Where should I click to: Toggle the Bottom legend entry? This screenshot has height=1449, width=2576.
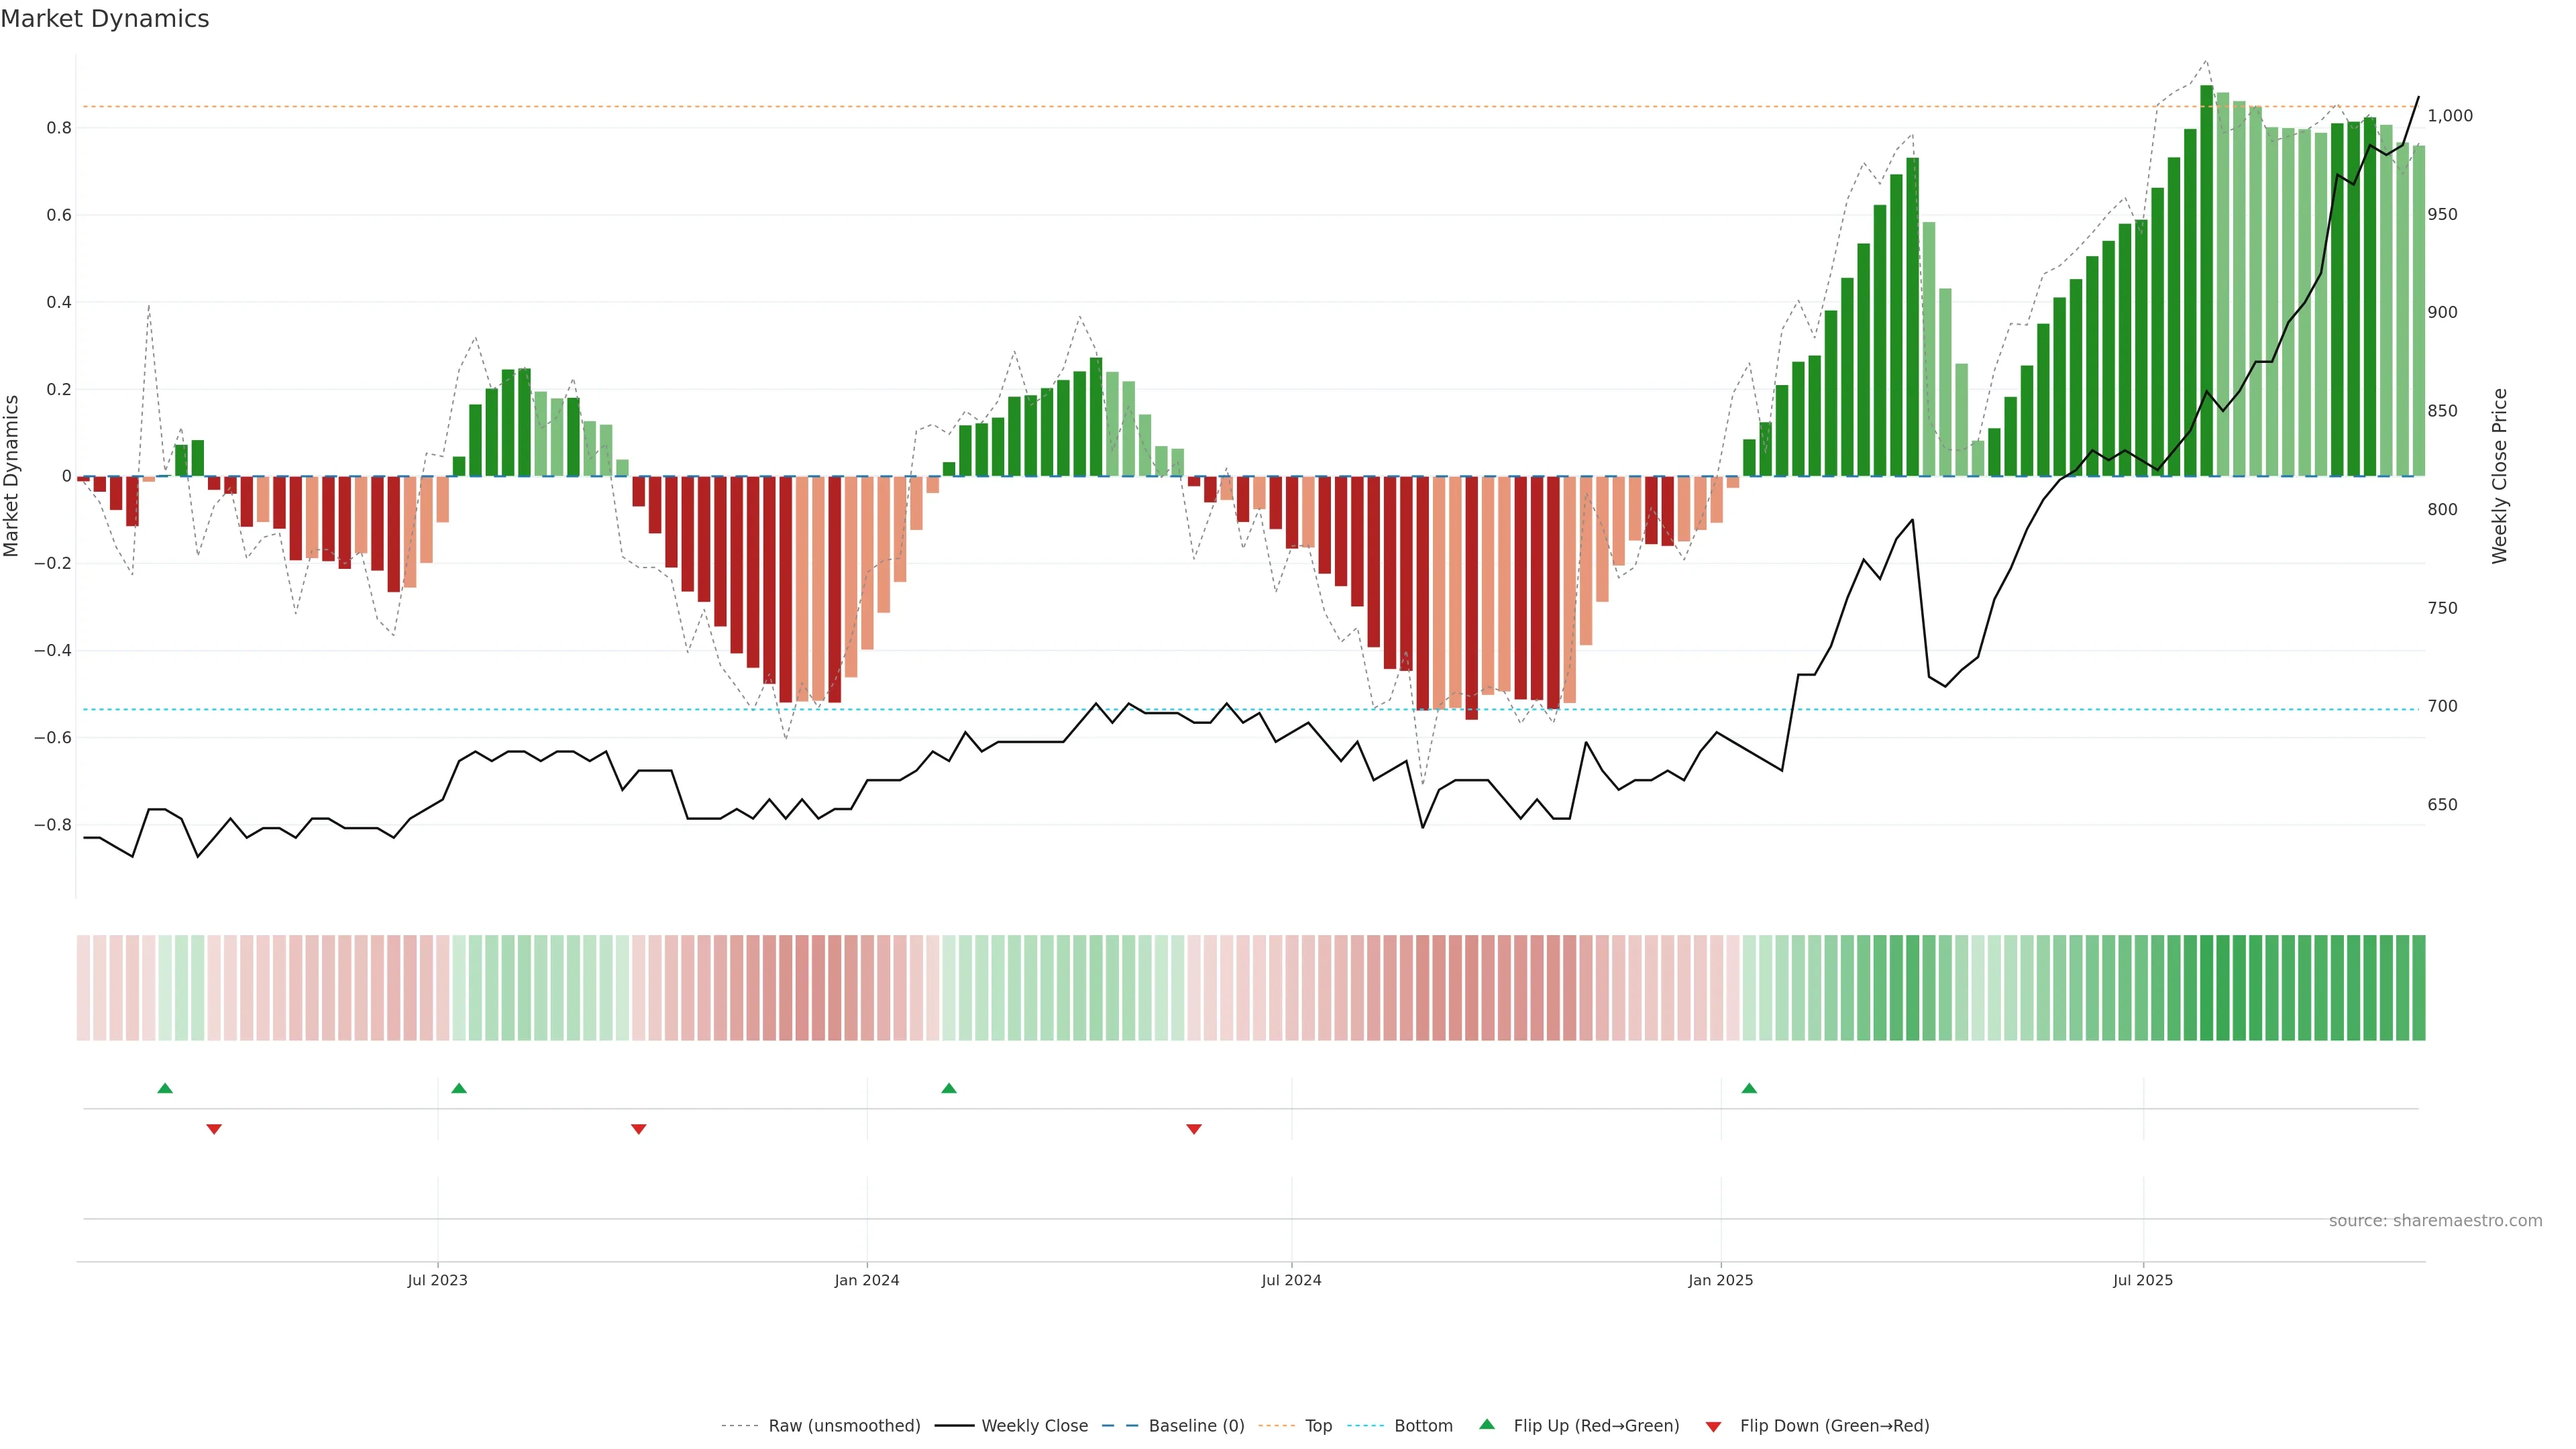point(1423,1426)
